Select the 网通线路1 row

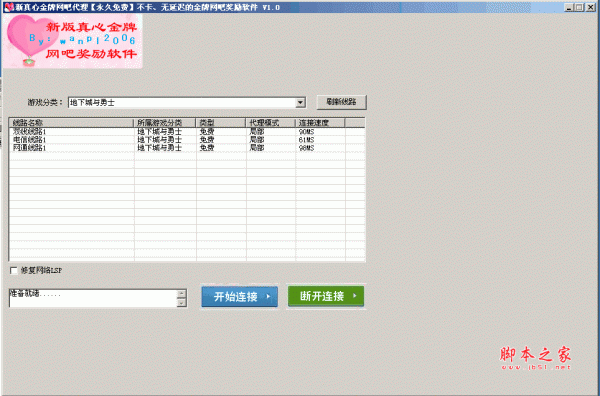187,148
